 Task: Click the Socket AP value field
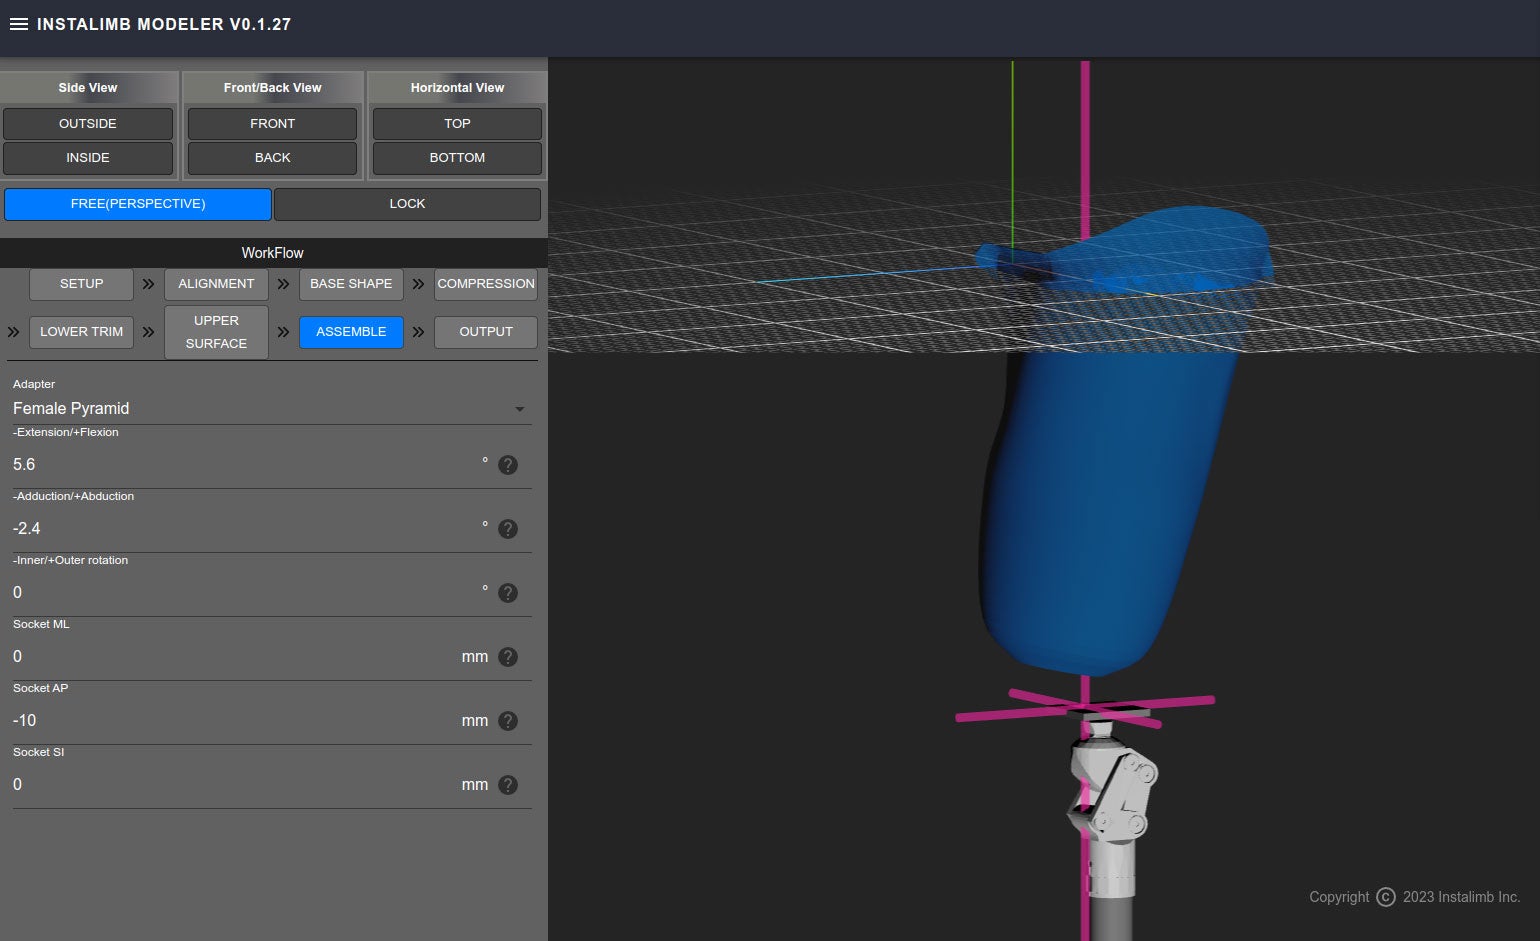tap(235, 721)
